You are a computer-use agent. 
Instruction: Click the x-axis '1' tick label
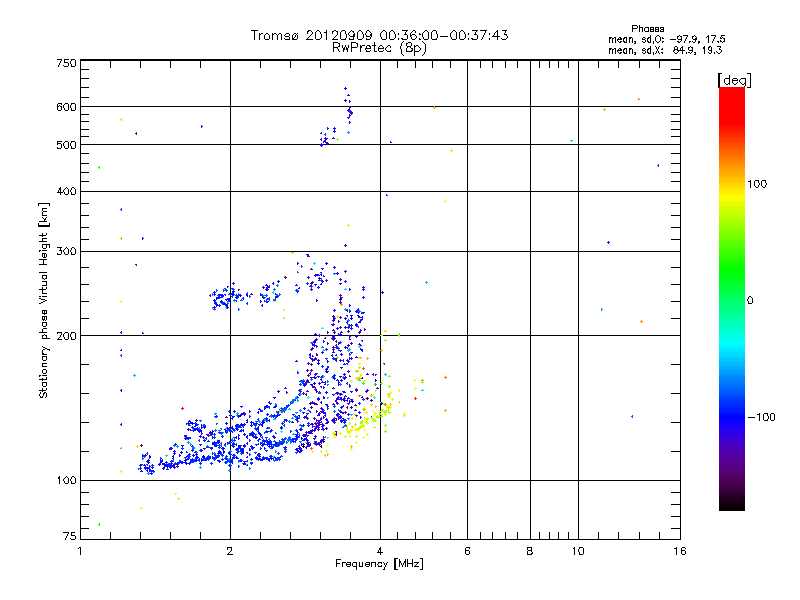click(x=80, y=551)
